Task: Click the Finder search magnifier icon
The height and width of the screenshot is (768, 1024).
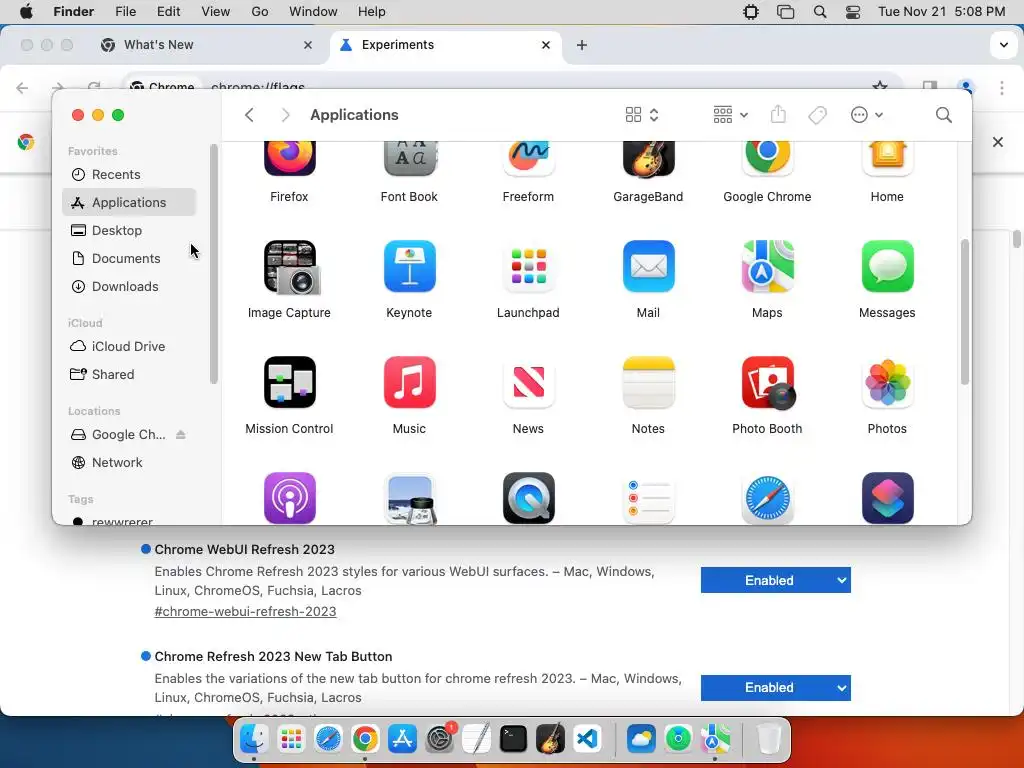Action: pyautogui.click(x=943, y=115)
